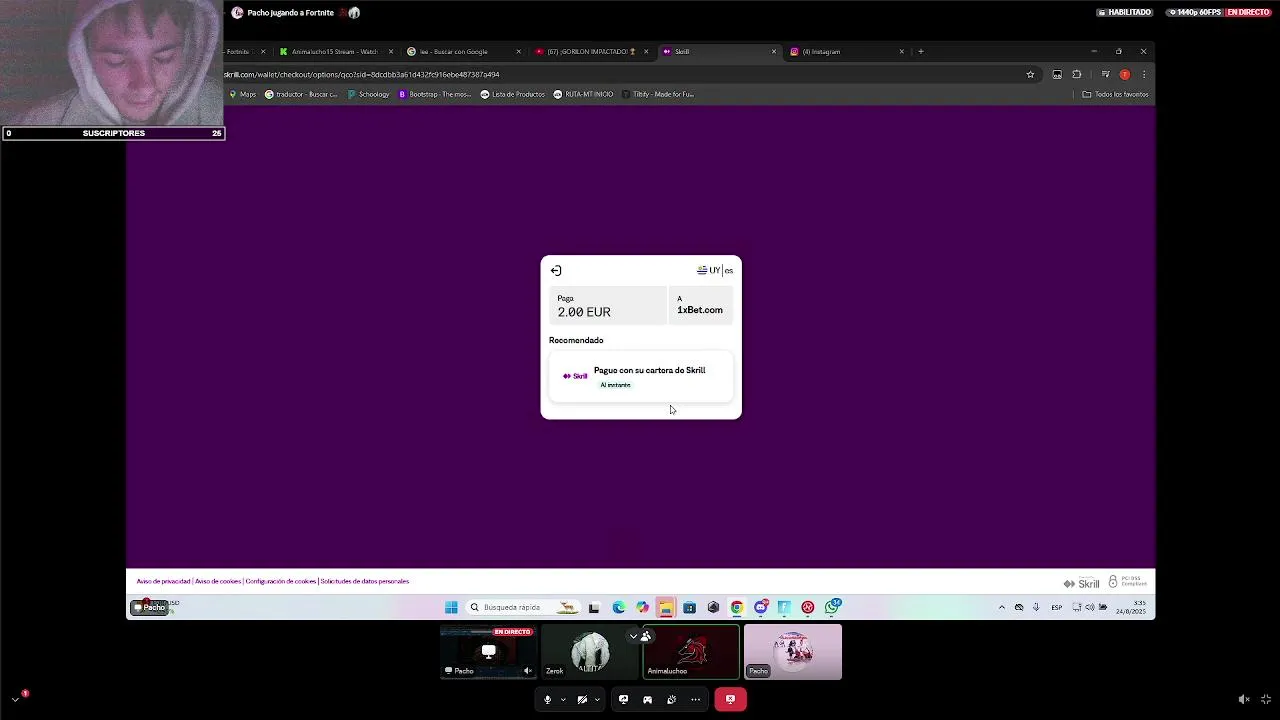Bookmark this page with the star icon

click(x=1030, y=74)
